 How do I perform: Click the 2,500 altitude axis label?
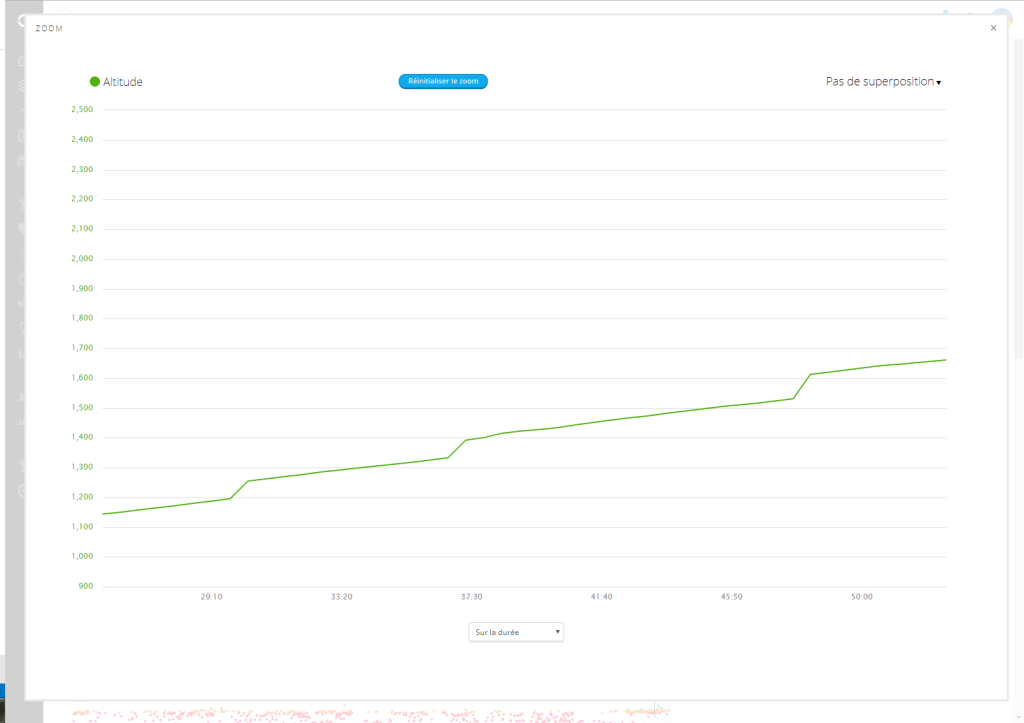coord(82,110)
